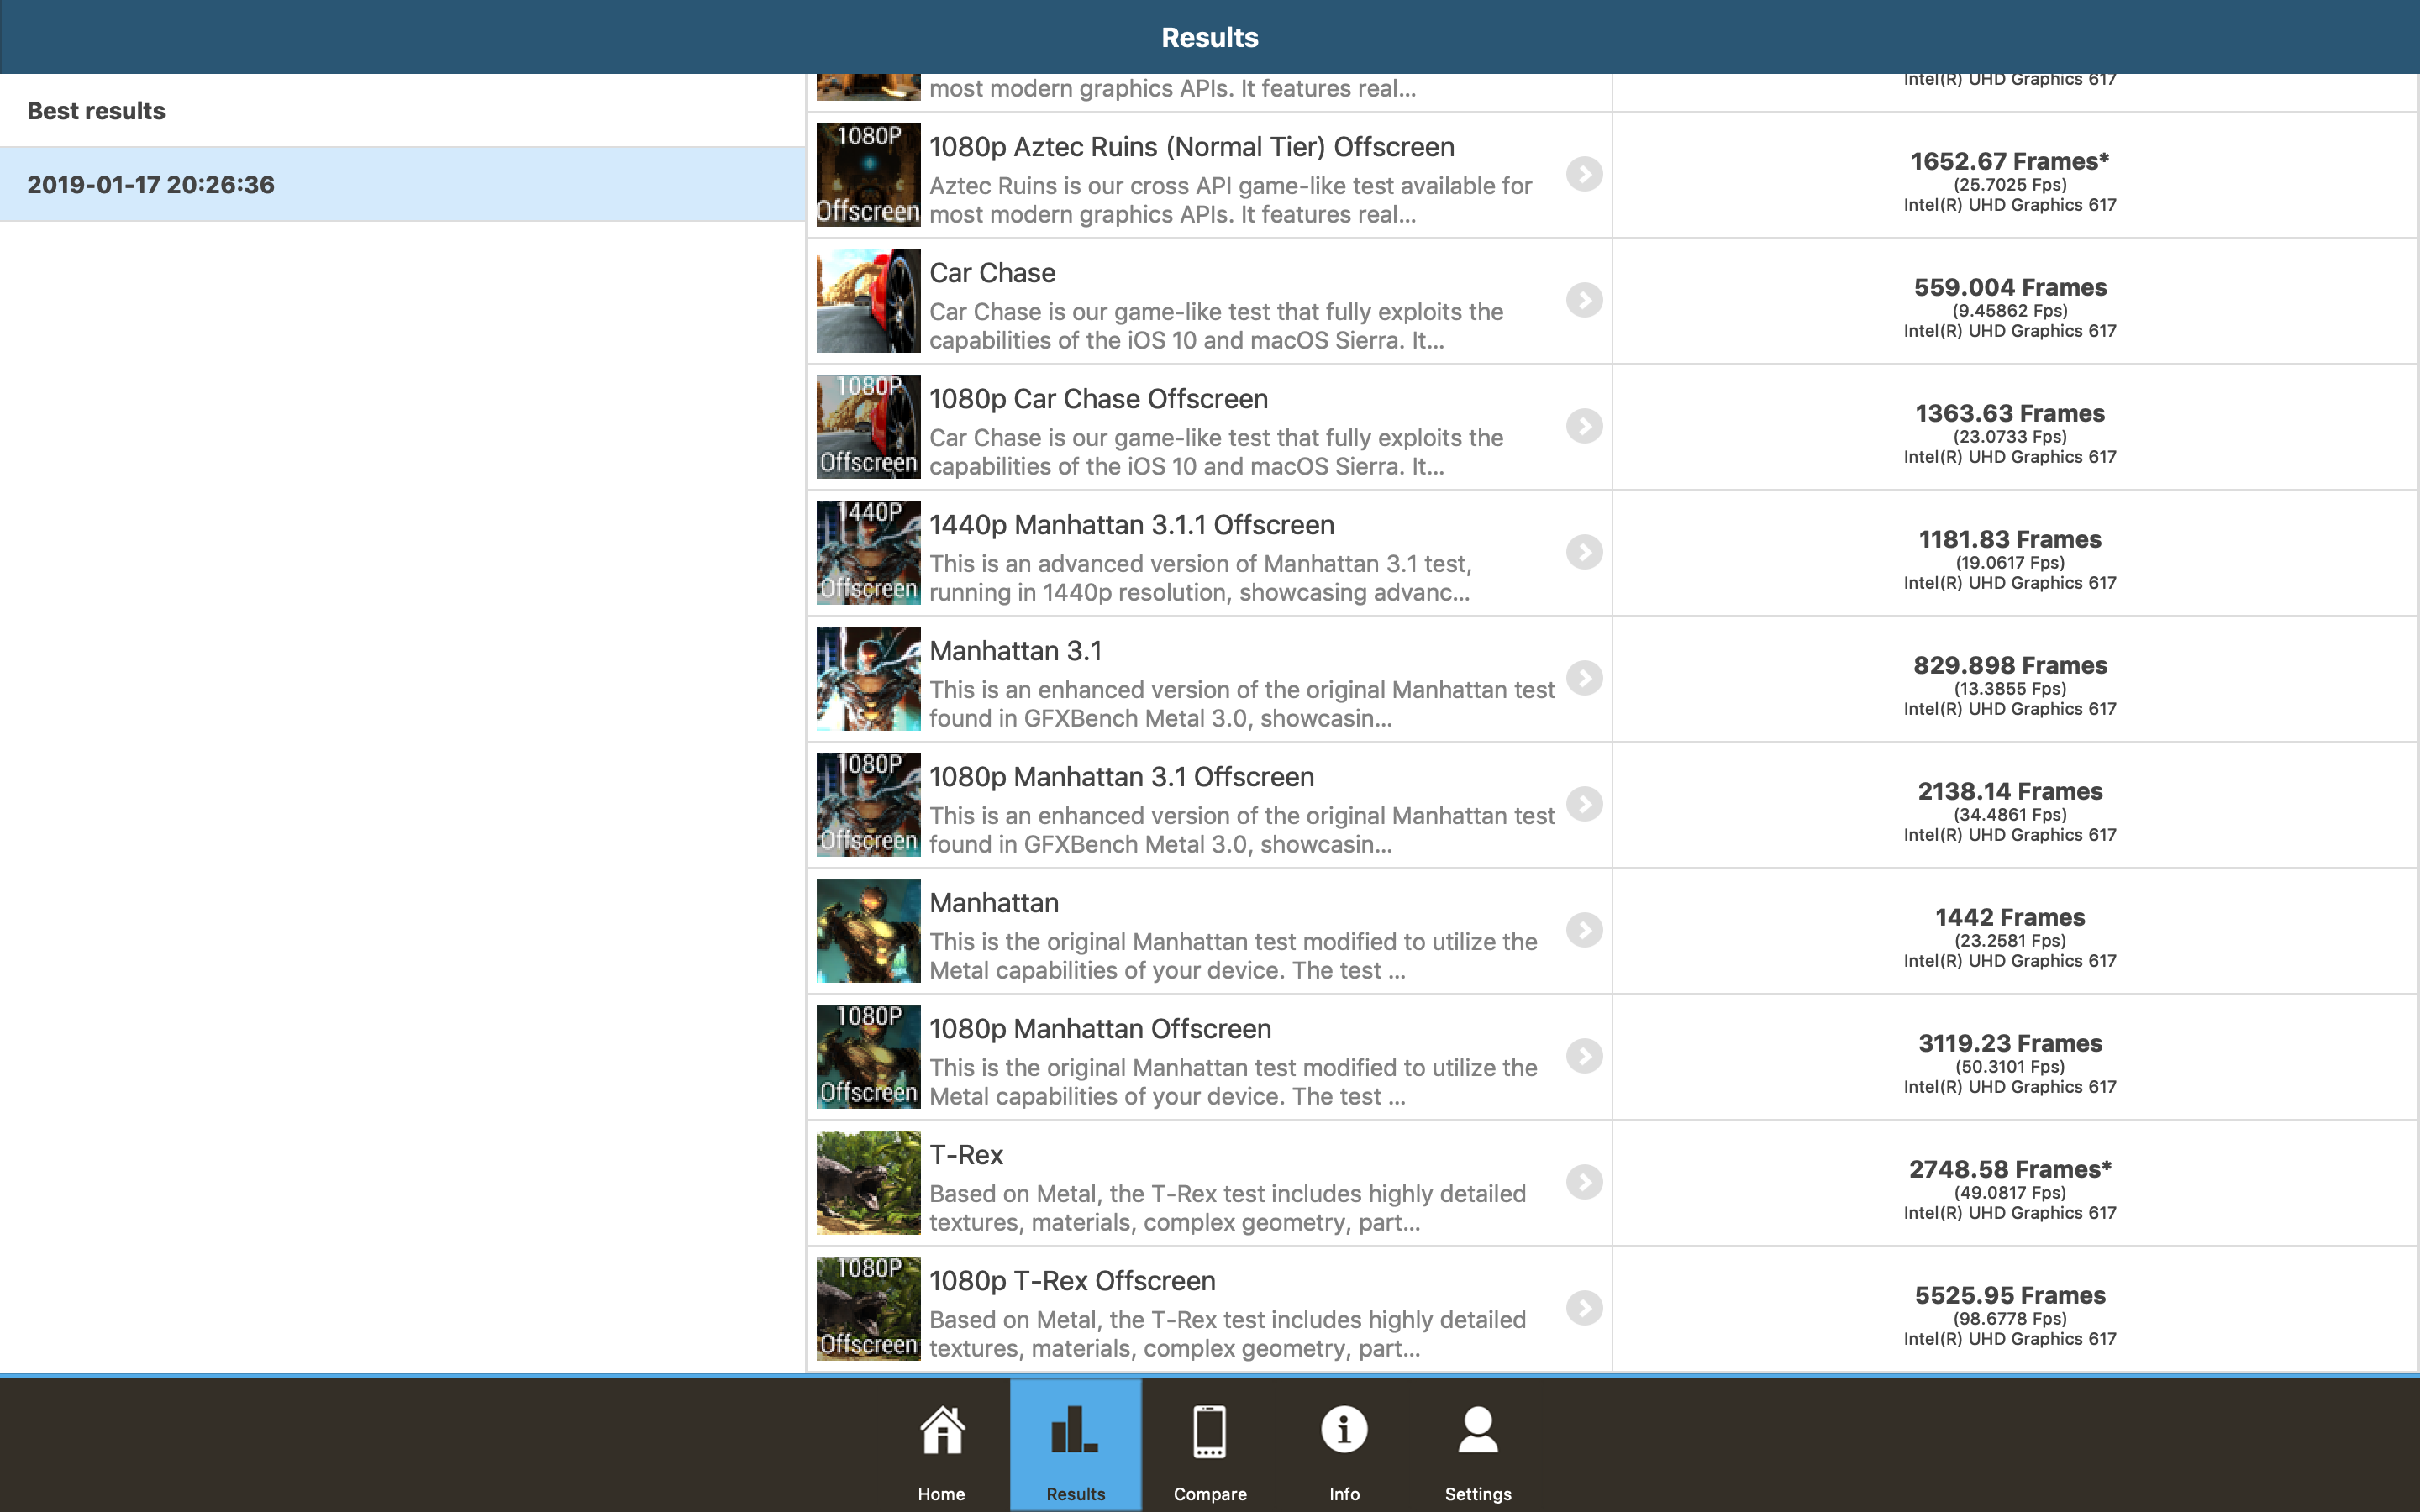Click the 2748.58 Frames T-Rex score
Viewport: 2420px width, 1512px height.
coord(2009,1170)
